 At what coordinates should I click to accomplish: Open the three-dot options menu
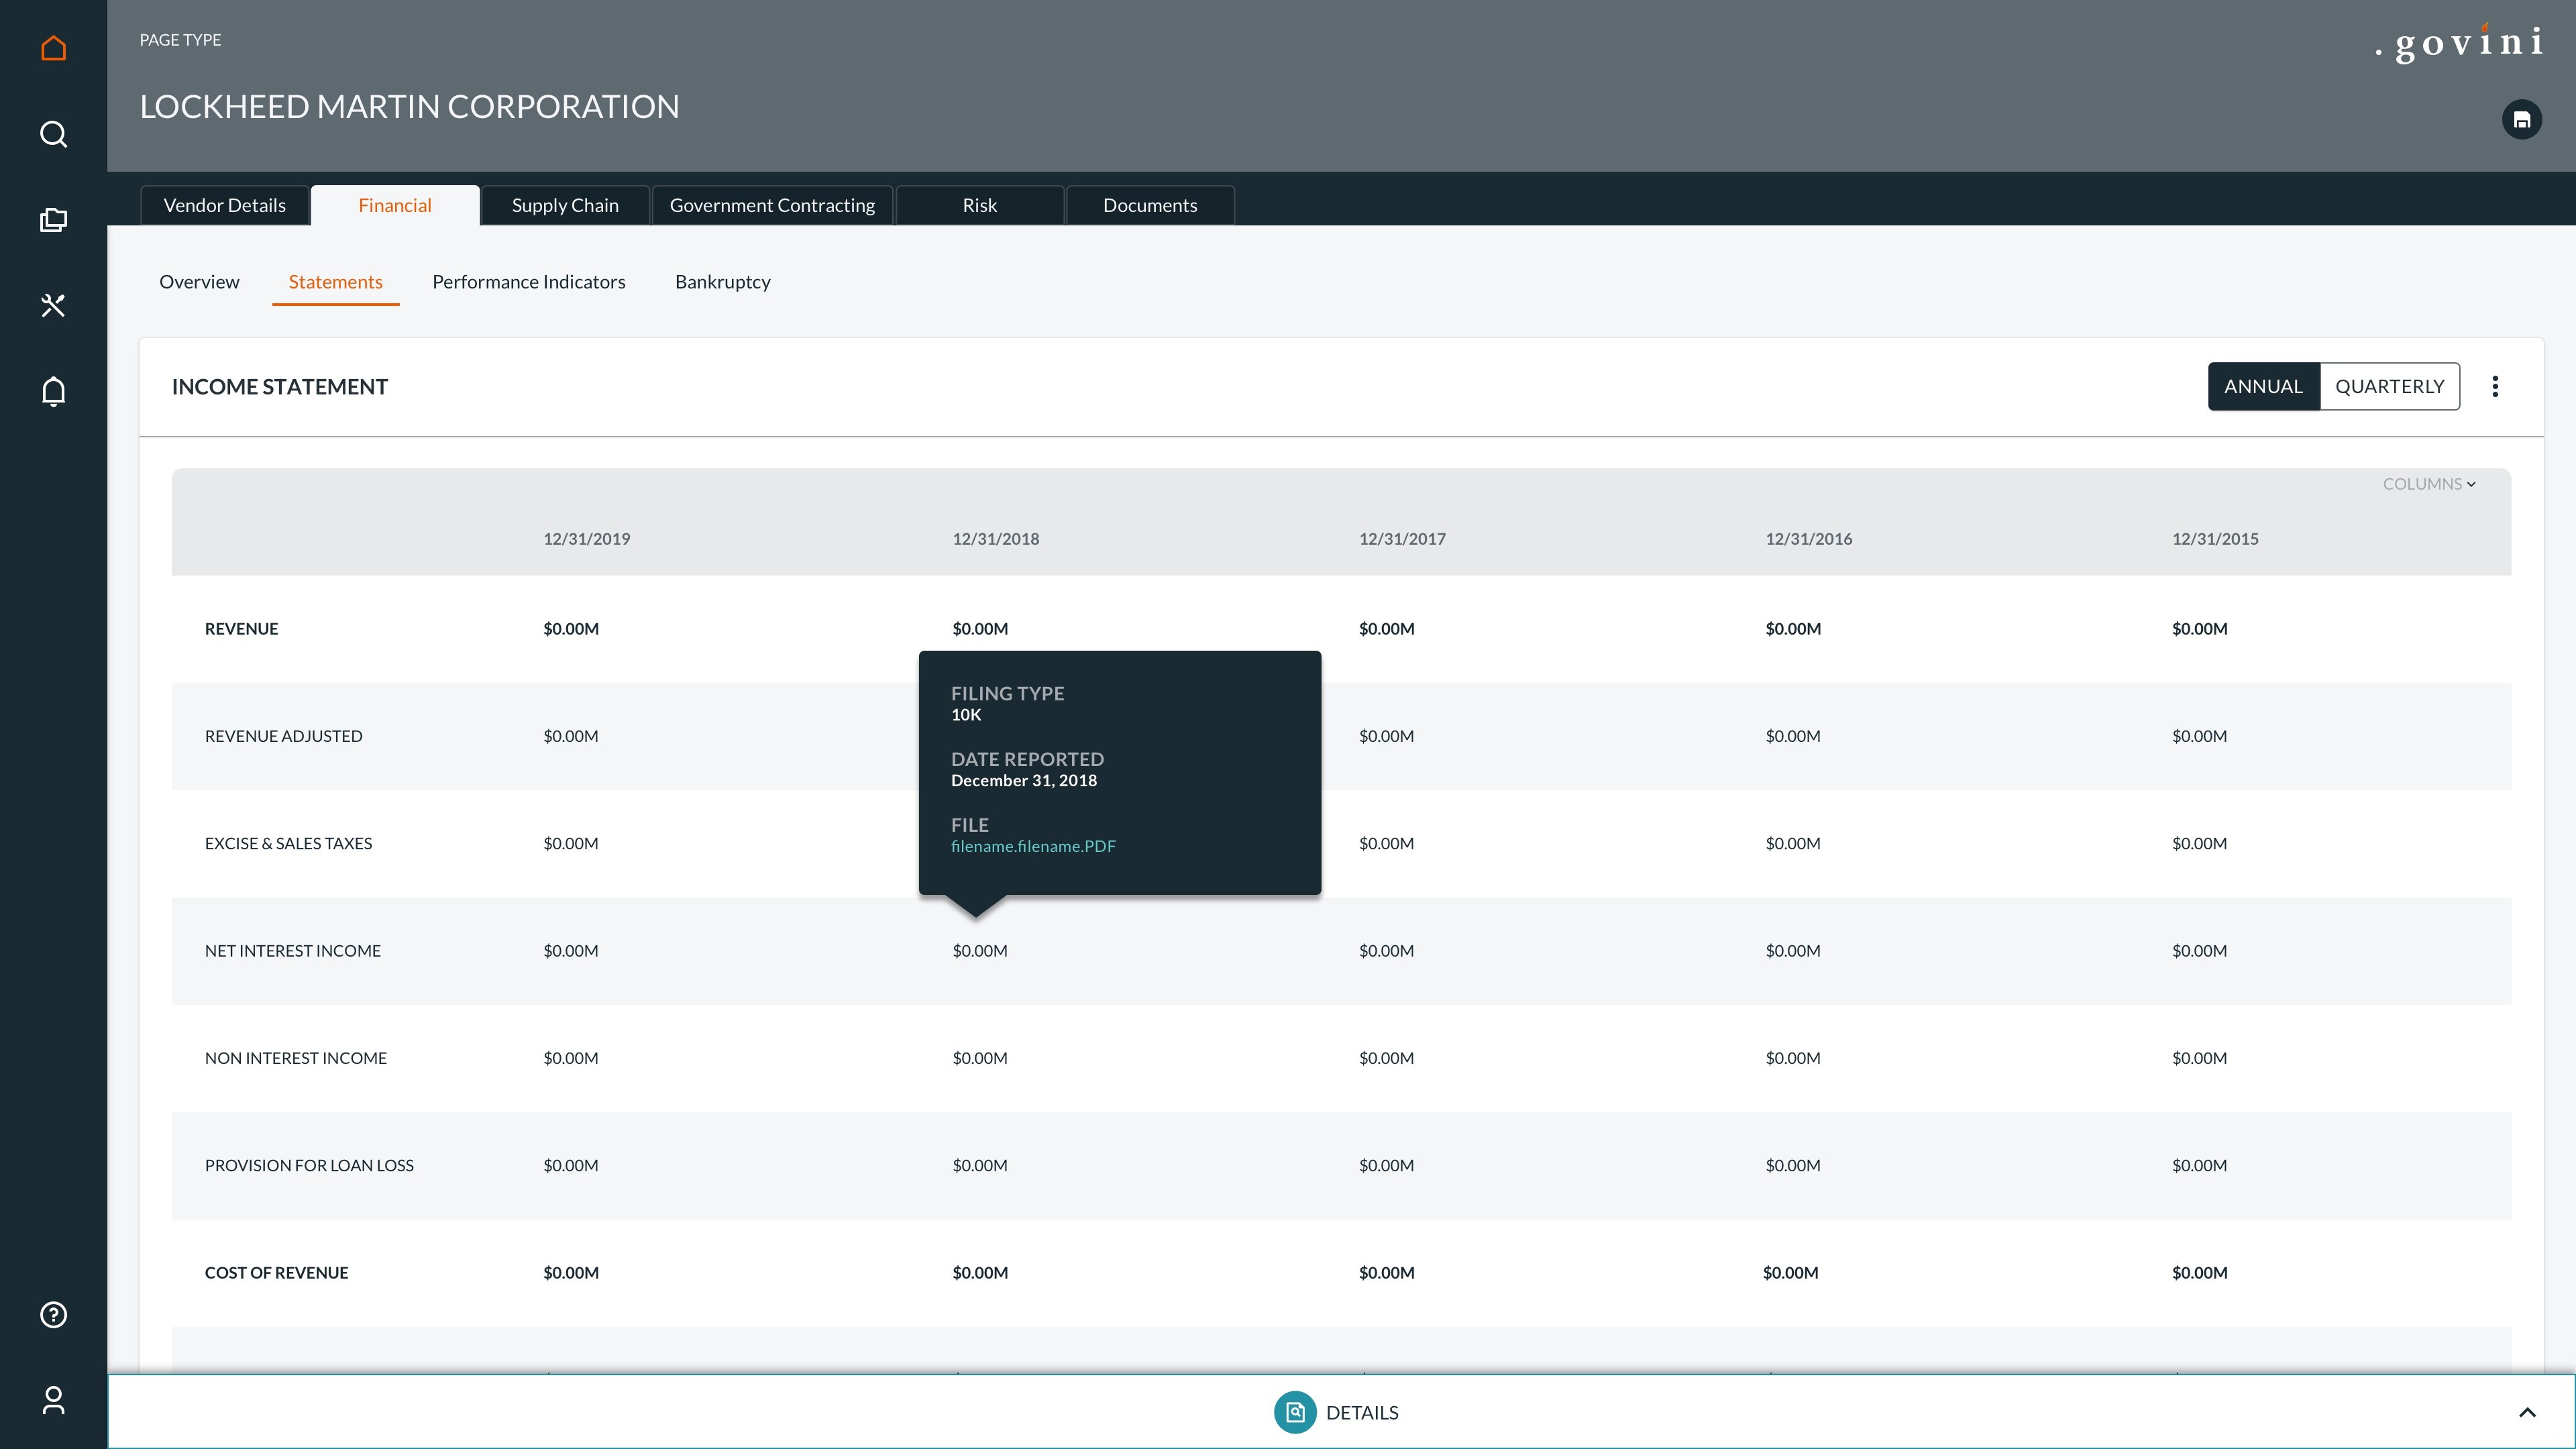(2495, 386)
